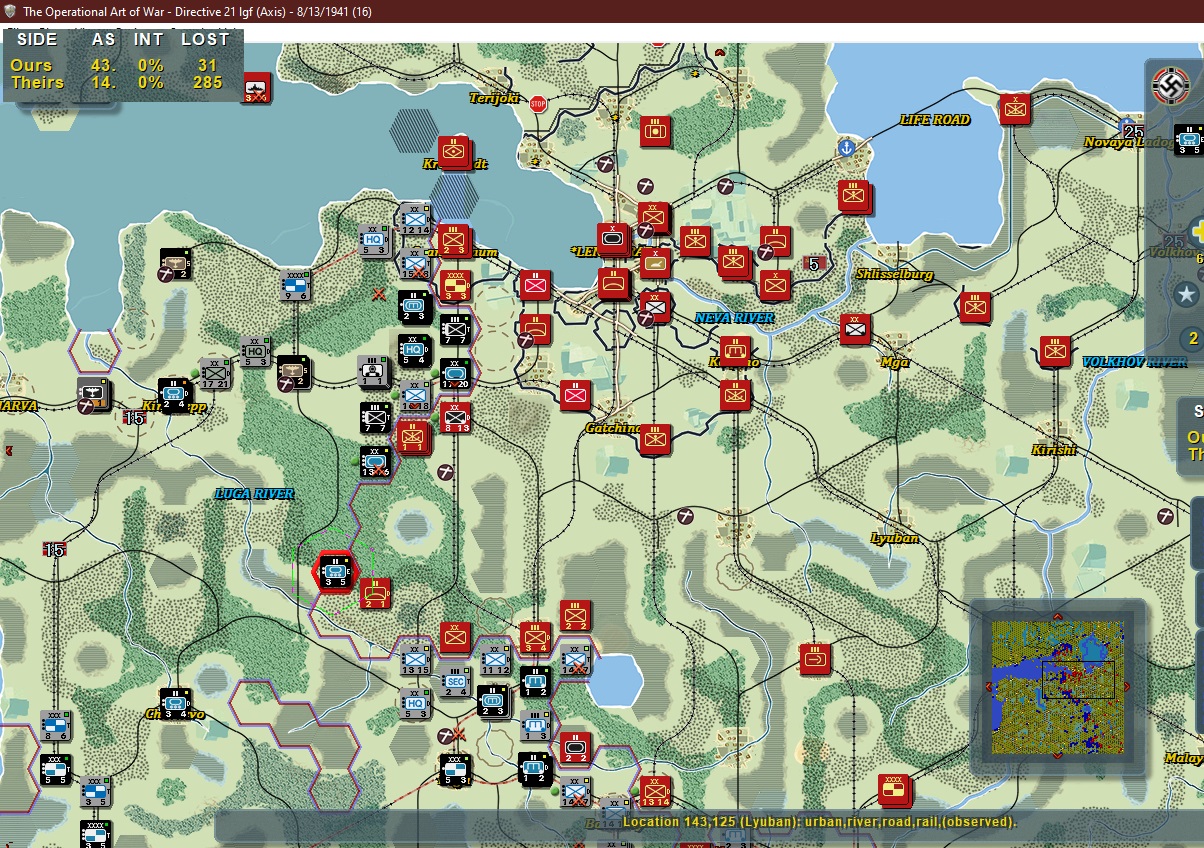1204x848 pixels.
Task: Click the Lyuban town label
Action: [x=894, y=538]
